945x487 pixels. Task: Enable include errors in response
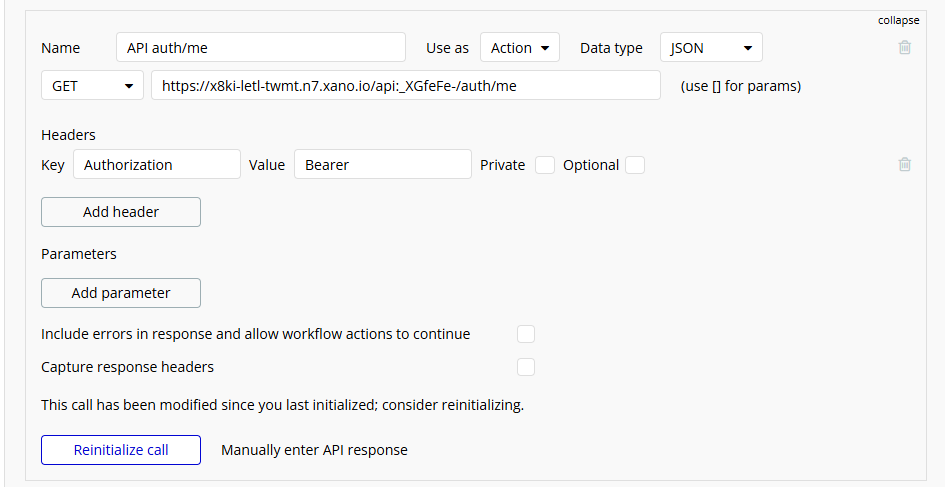pos(526,334)
